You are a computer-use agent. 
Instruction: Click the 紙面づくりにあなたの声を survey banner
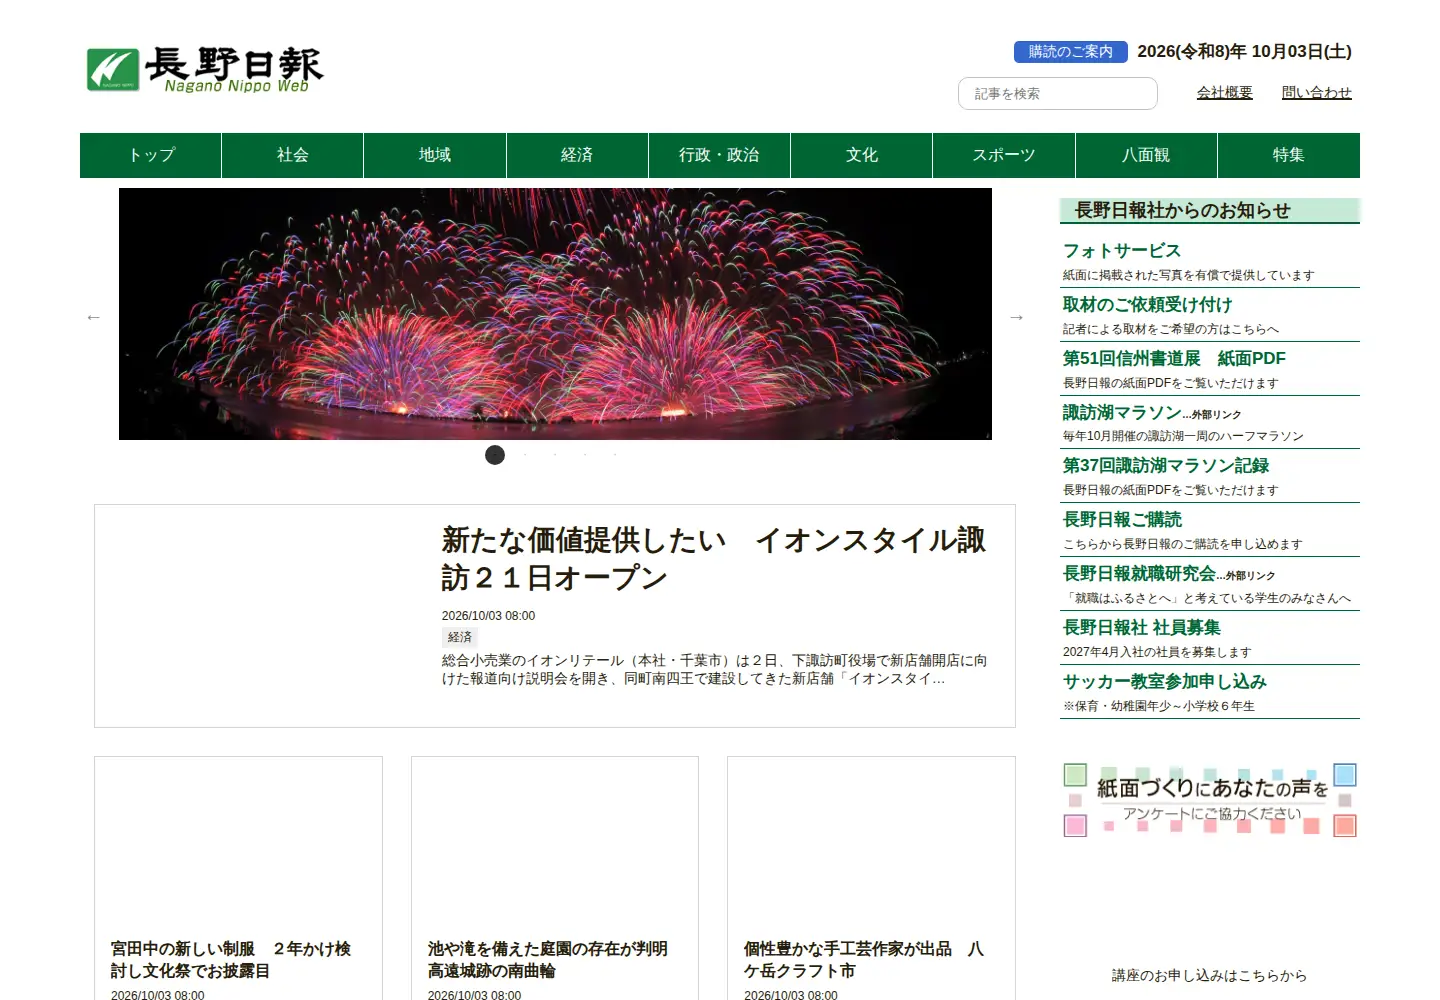coord(1210,800)
